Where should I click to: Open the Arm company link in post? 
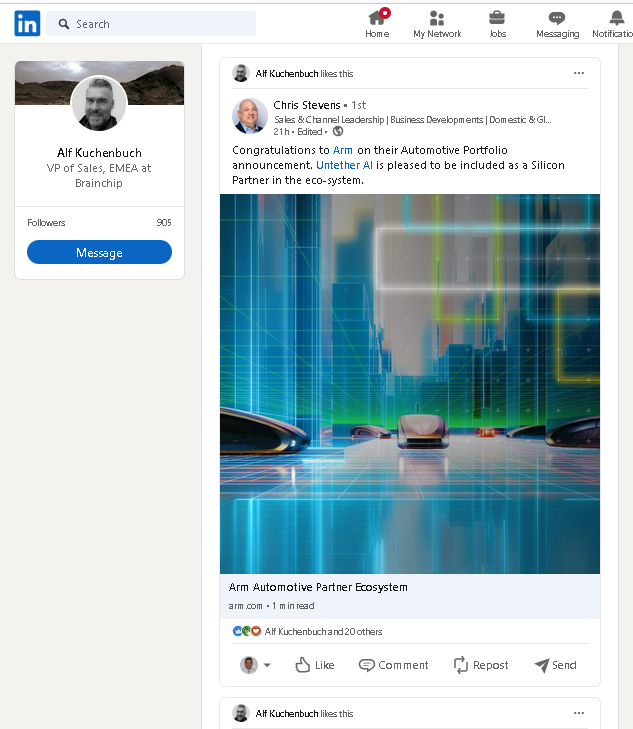(343, 150)
